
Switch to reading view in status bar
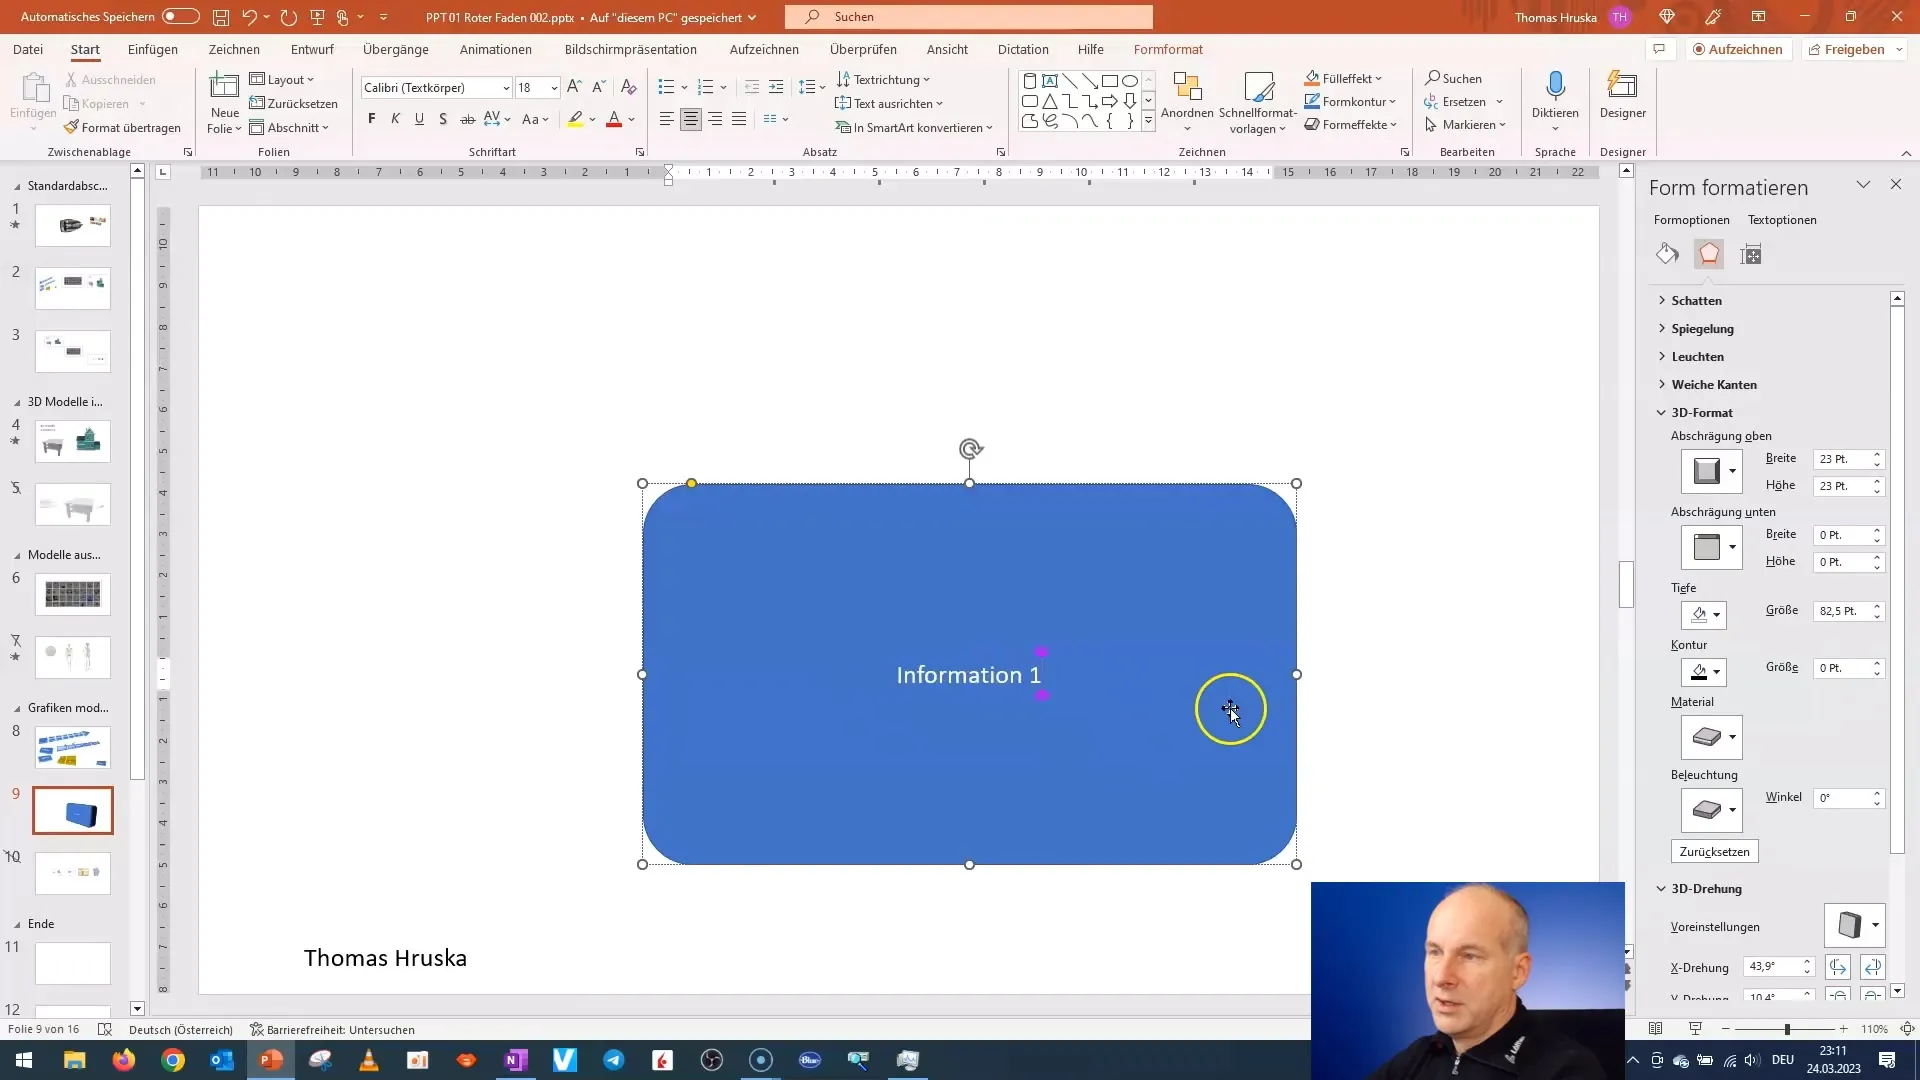(1655, 1029)
